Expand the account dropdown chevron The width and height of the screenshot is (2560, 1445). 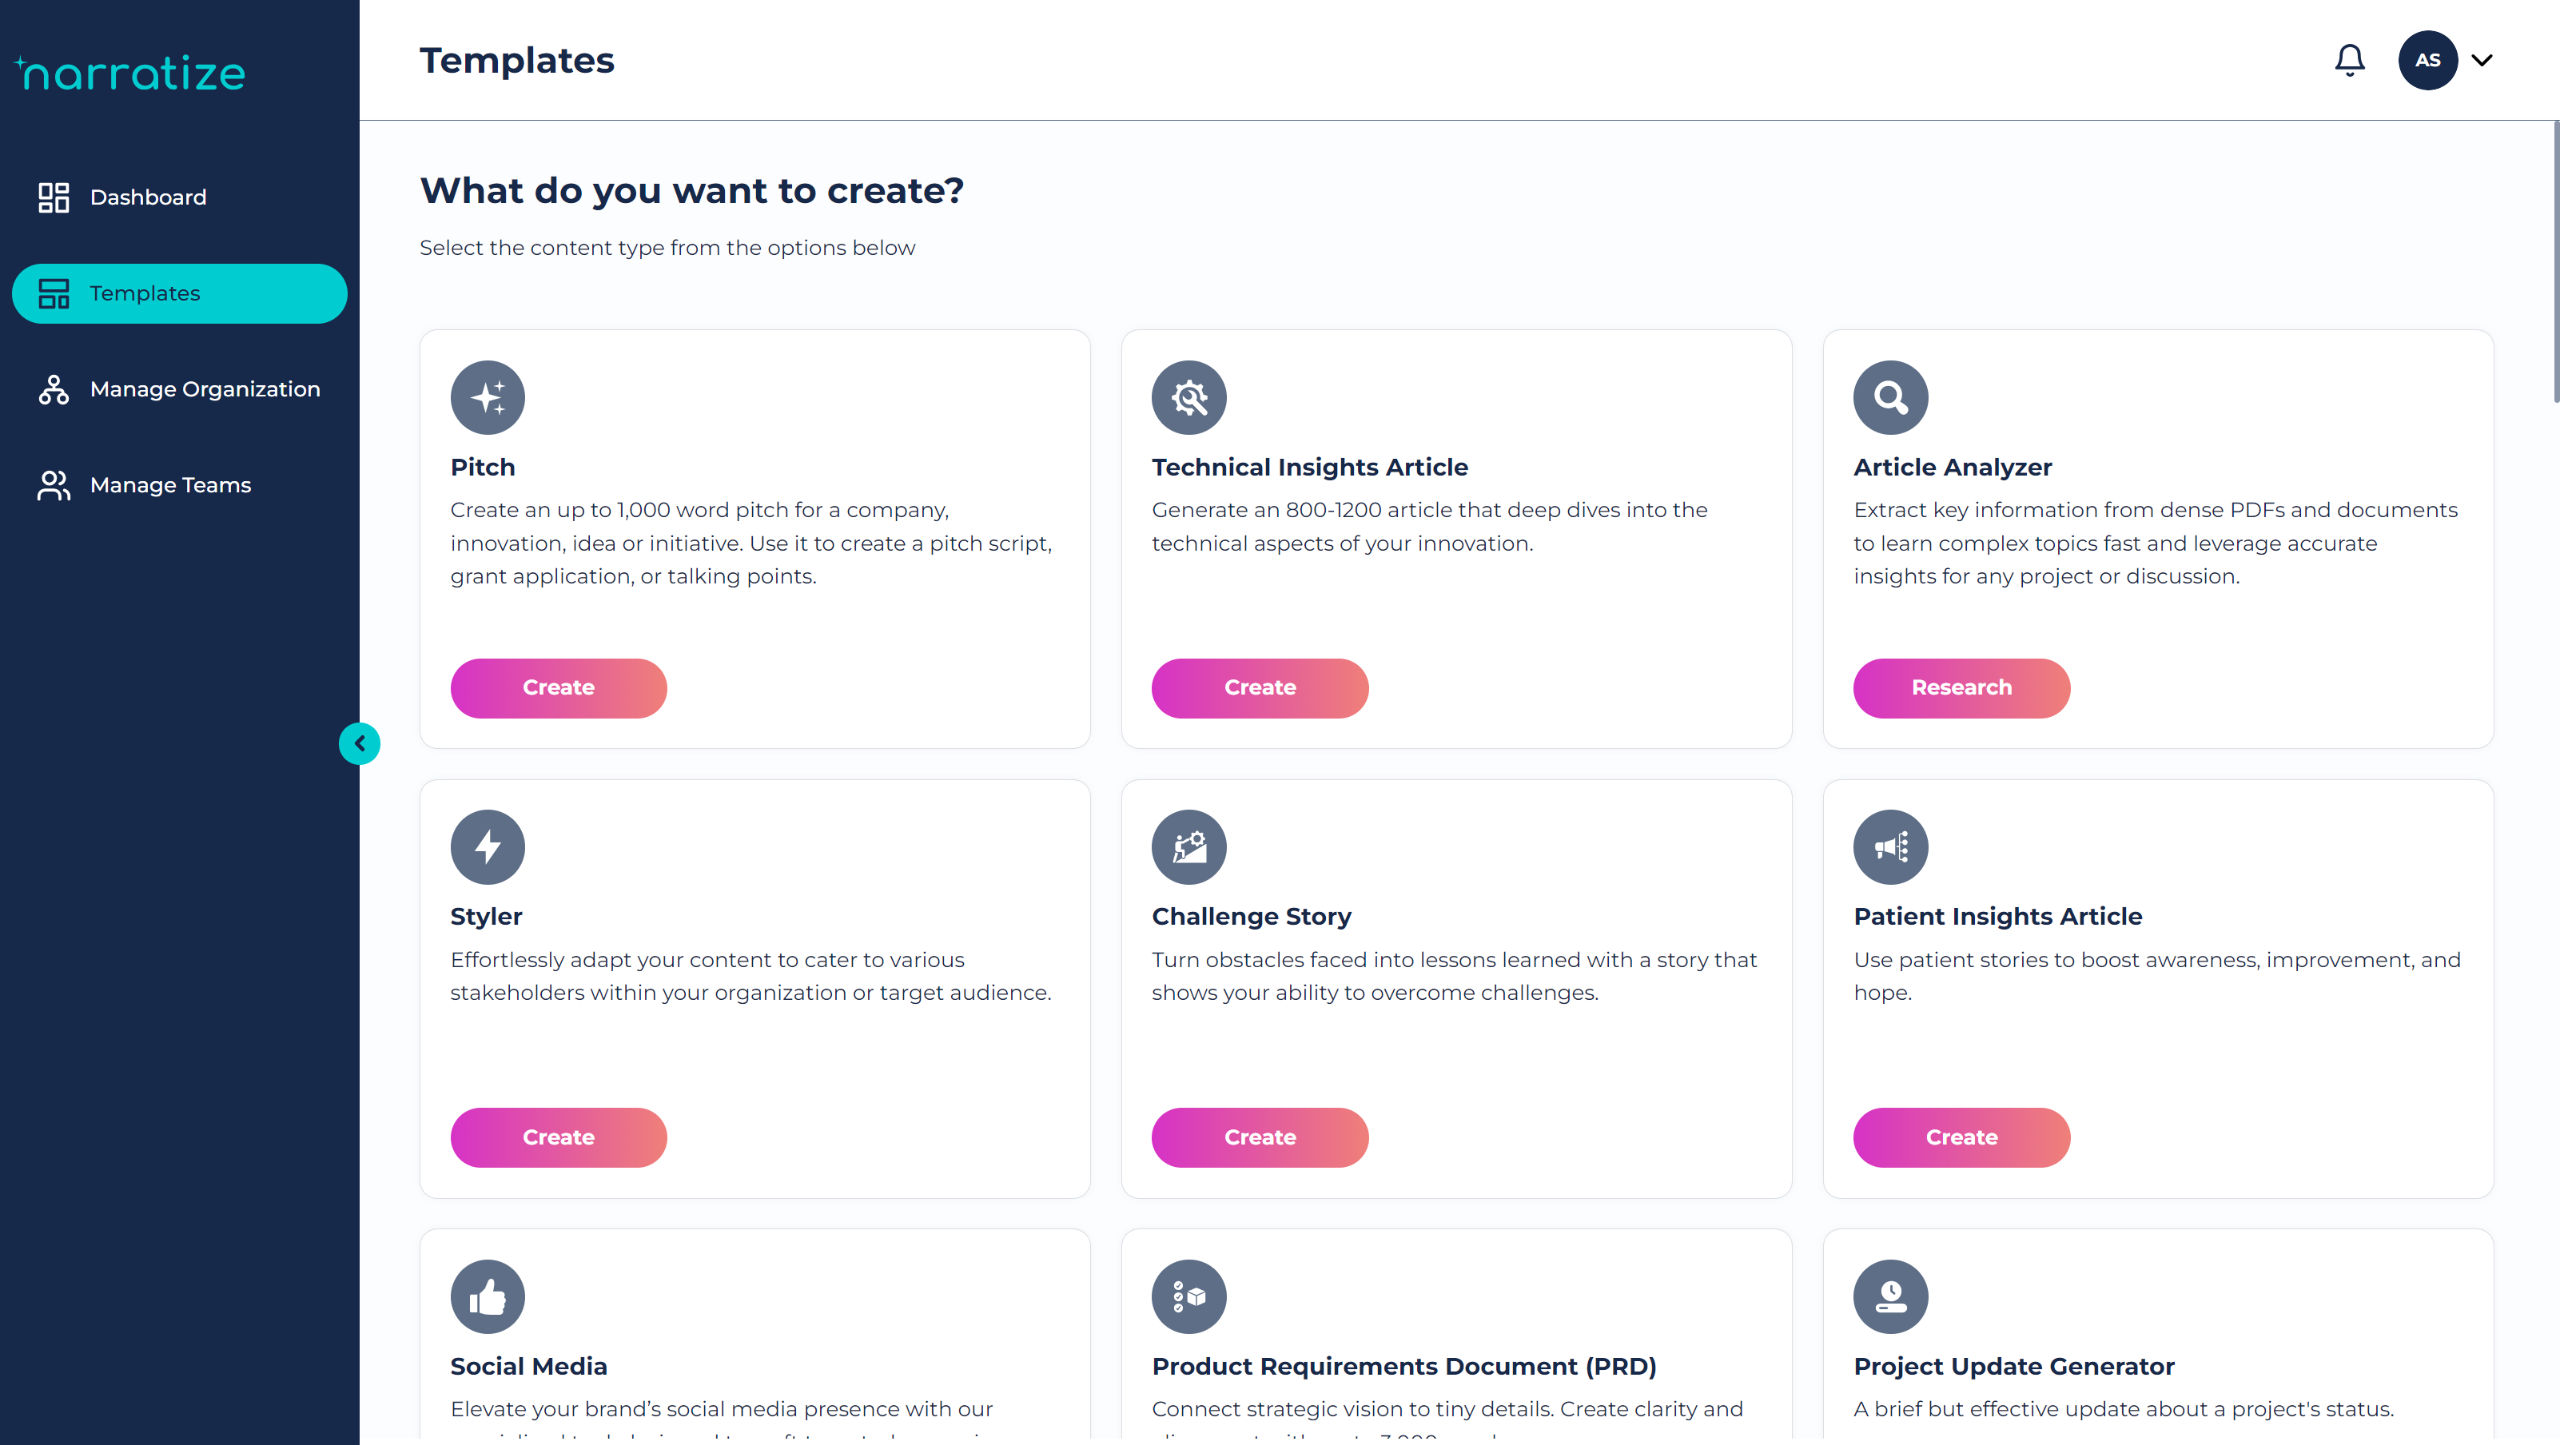[x=2482, y=60]
